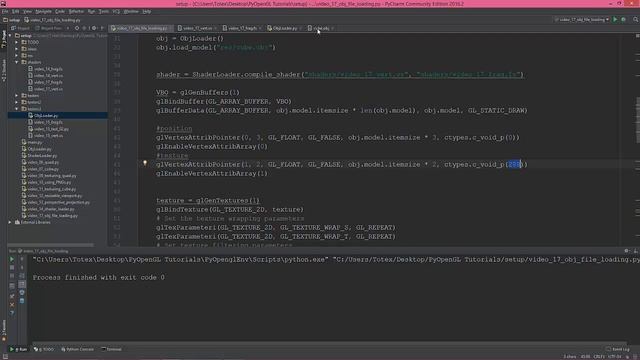Viewport: 640px width, 360px height.
Task: Run the configuration with the top-right green arrow
Action: 615,20
